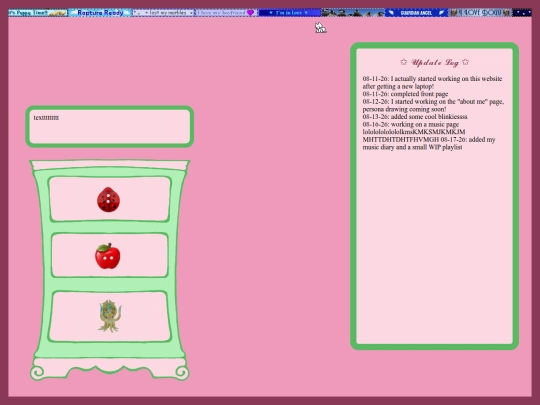The height and width of the screenshot is (405, 540).
Task: Click the star left of Update Log
Action: coord(404,62)
